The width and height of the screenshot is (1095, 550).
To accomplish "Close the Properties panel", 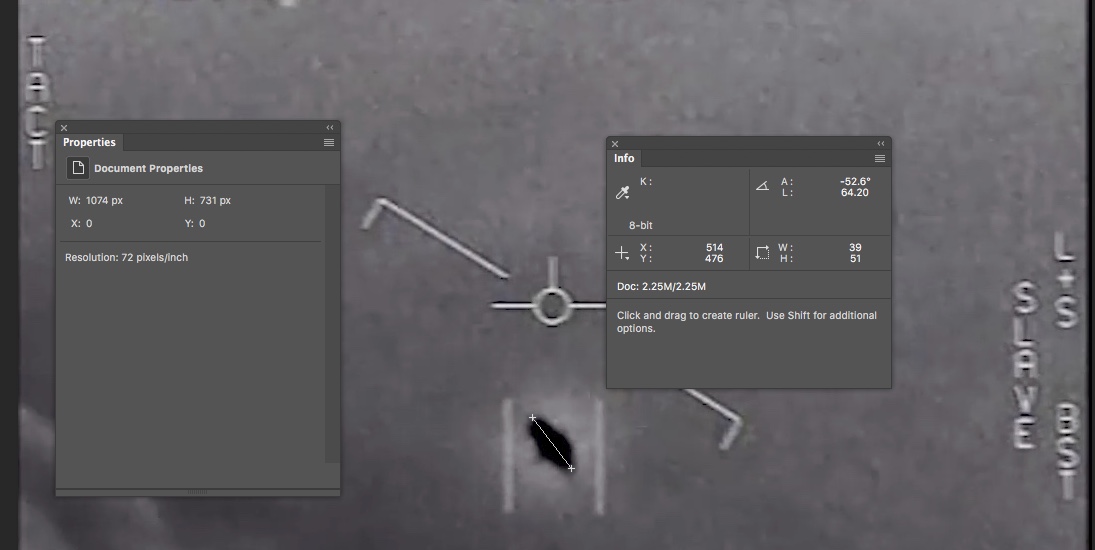I will point(65,128).
